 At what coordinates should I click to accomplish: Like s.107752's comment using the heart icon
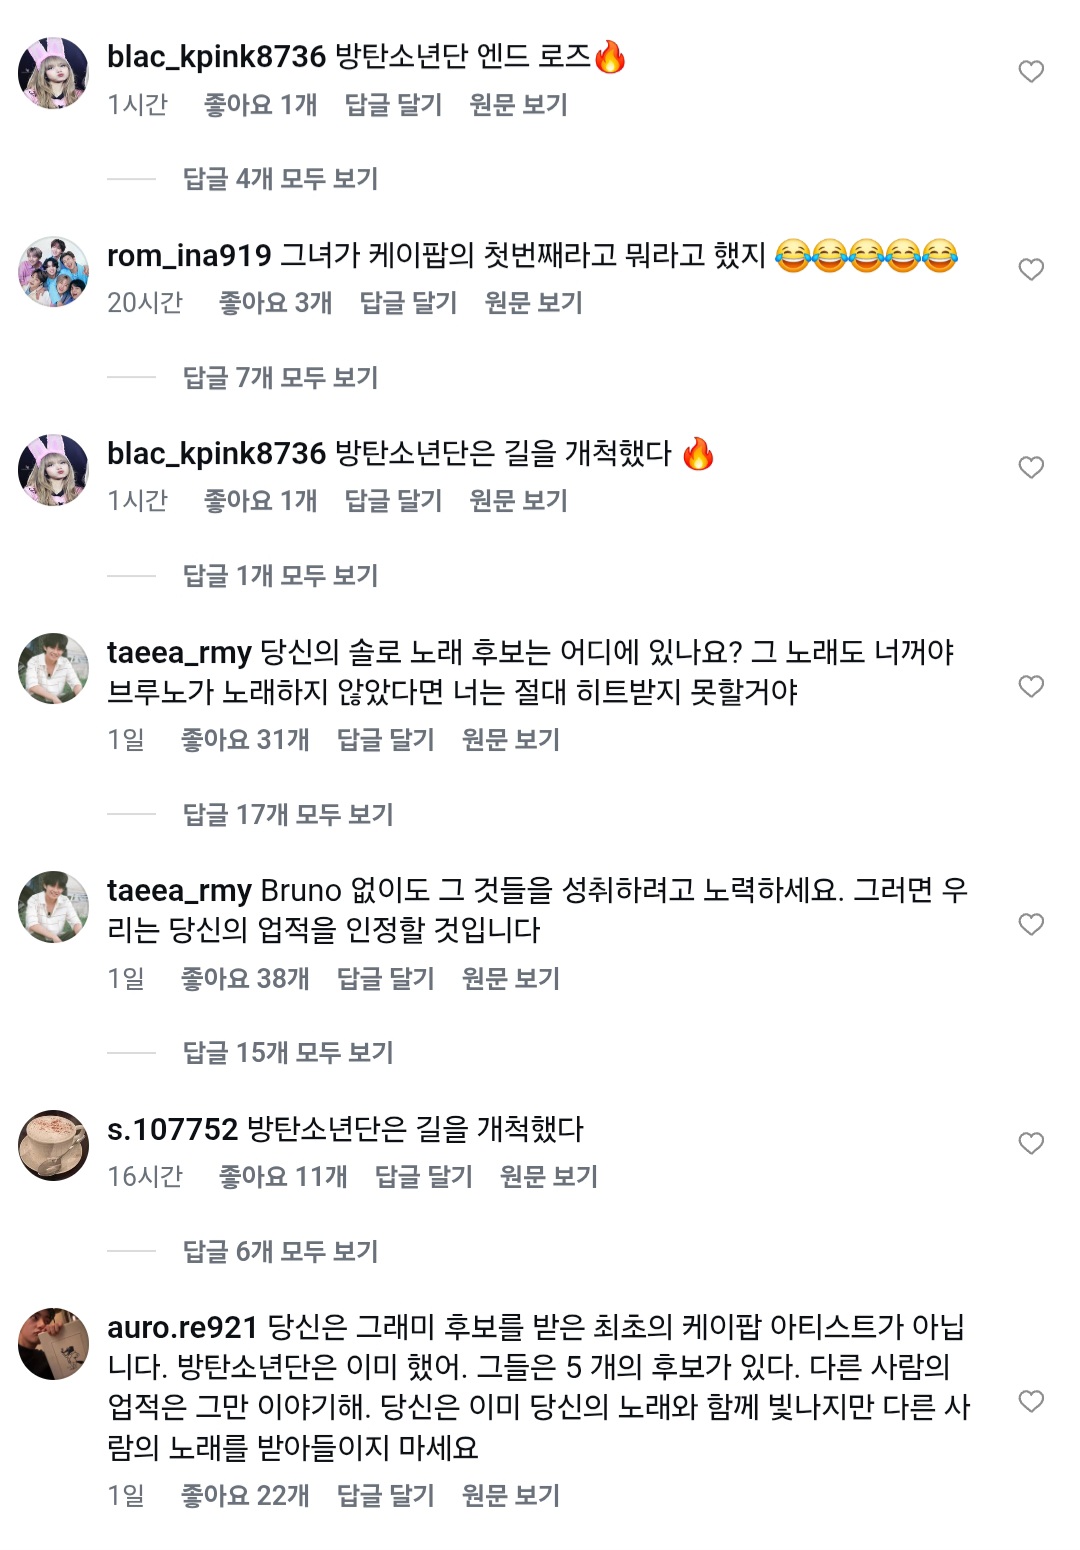click(1030, 1142)
